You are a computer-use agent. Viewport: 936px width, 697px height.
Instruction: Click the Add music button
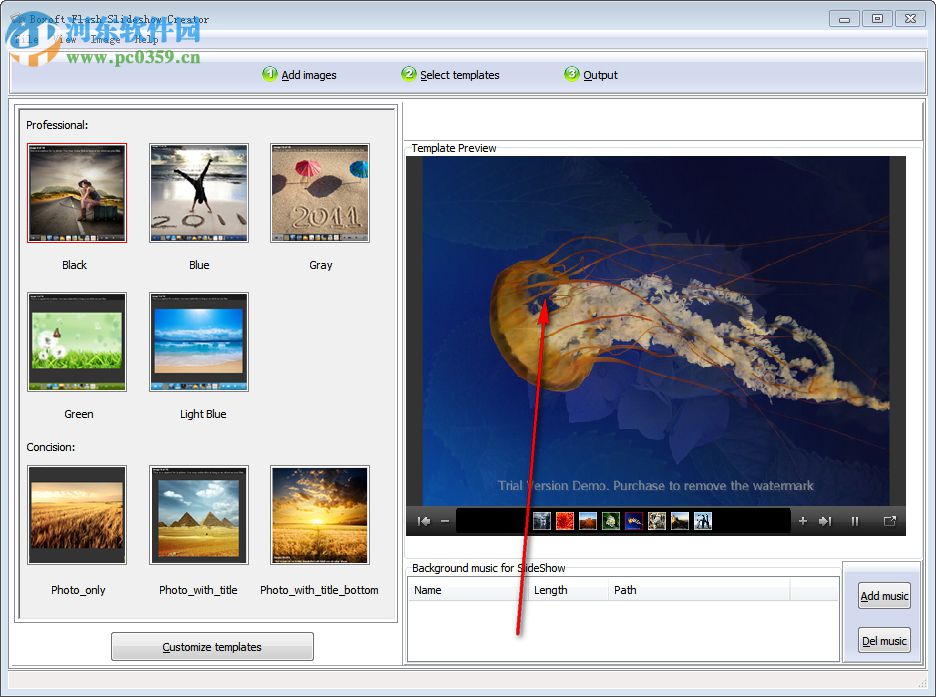coord(883,595)
